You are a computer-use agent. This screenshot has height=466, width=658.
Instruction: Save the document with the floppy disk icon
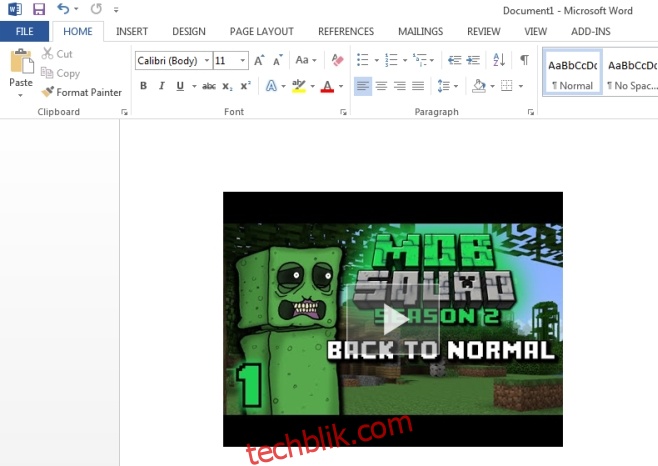click(39, 9)
